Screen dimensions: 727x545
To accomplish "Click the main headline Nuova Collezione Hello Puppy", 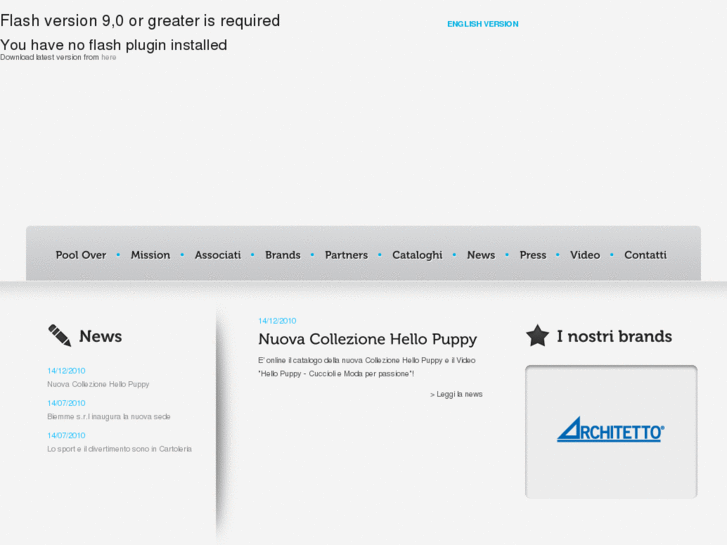I will point(367,339).
